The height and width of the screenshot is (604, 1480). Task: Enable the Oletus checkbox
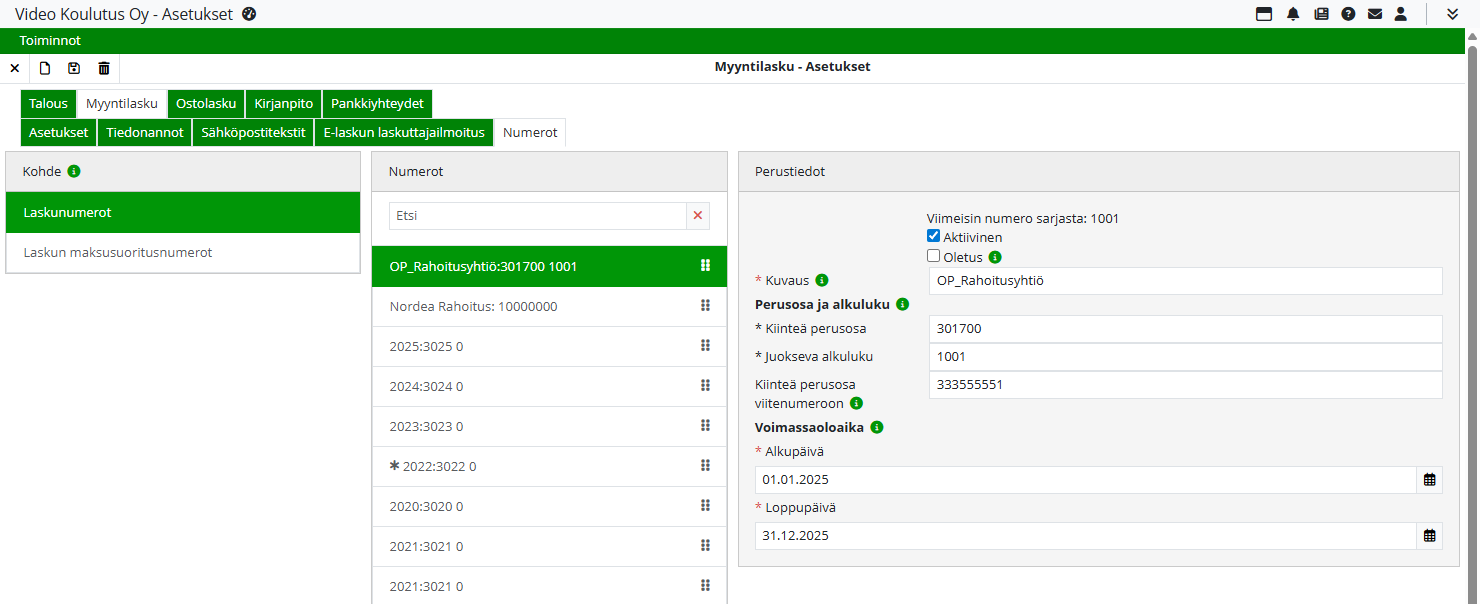pyautogui.click(x=934, y=256)
